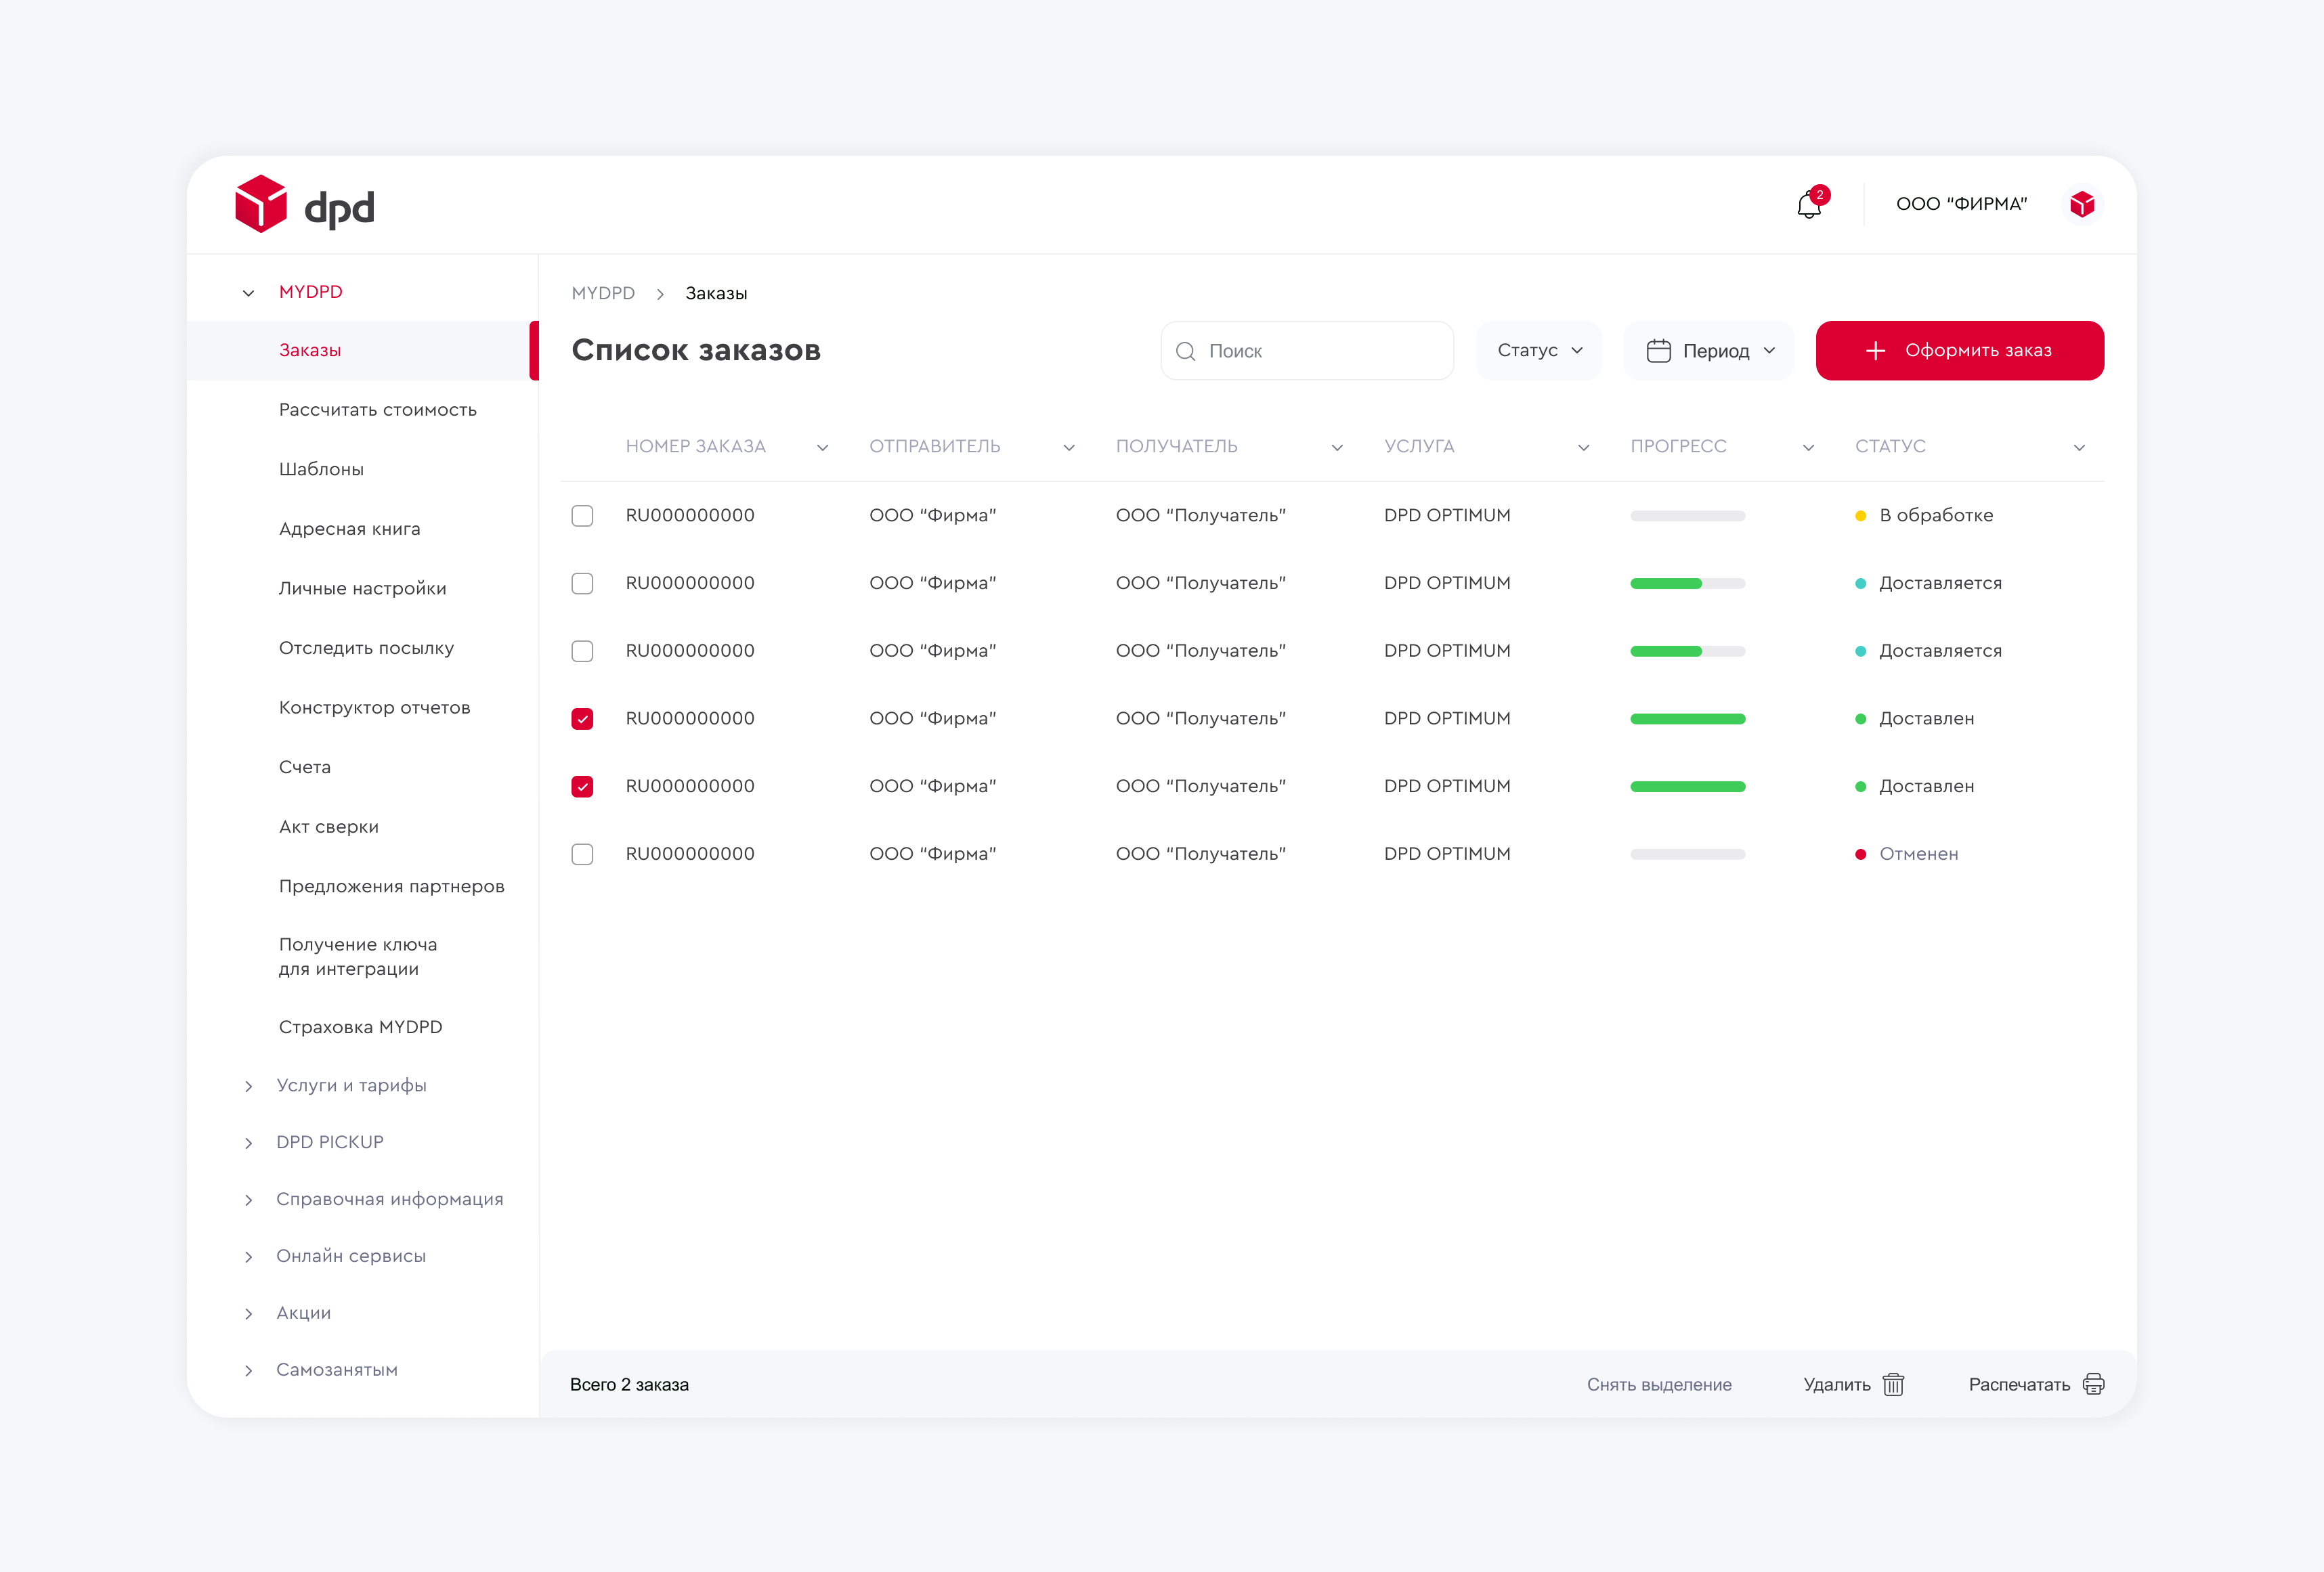Image resolution: width=2324 pixels, height=1572 pixels.
Task: Open УСЛУГА column chevron
Action: (1583, 448)
